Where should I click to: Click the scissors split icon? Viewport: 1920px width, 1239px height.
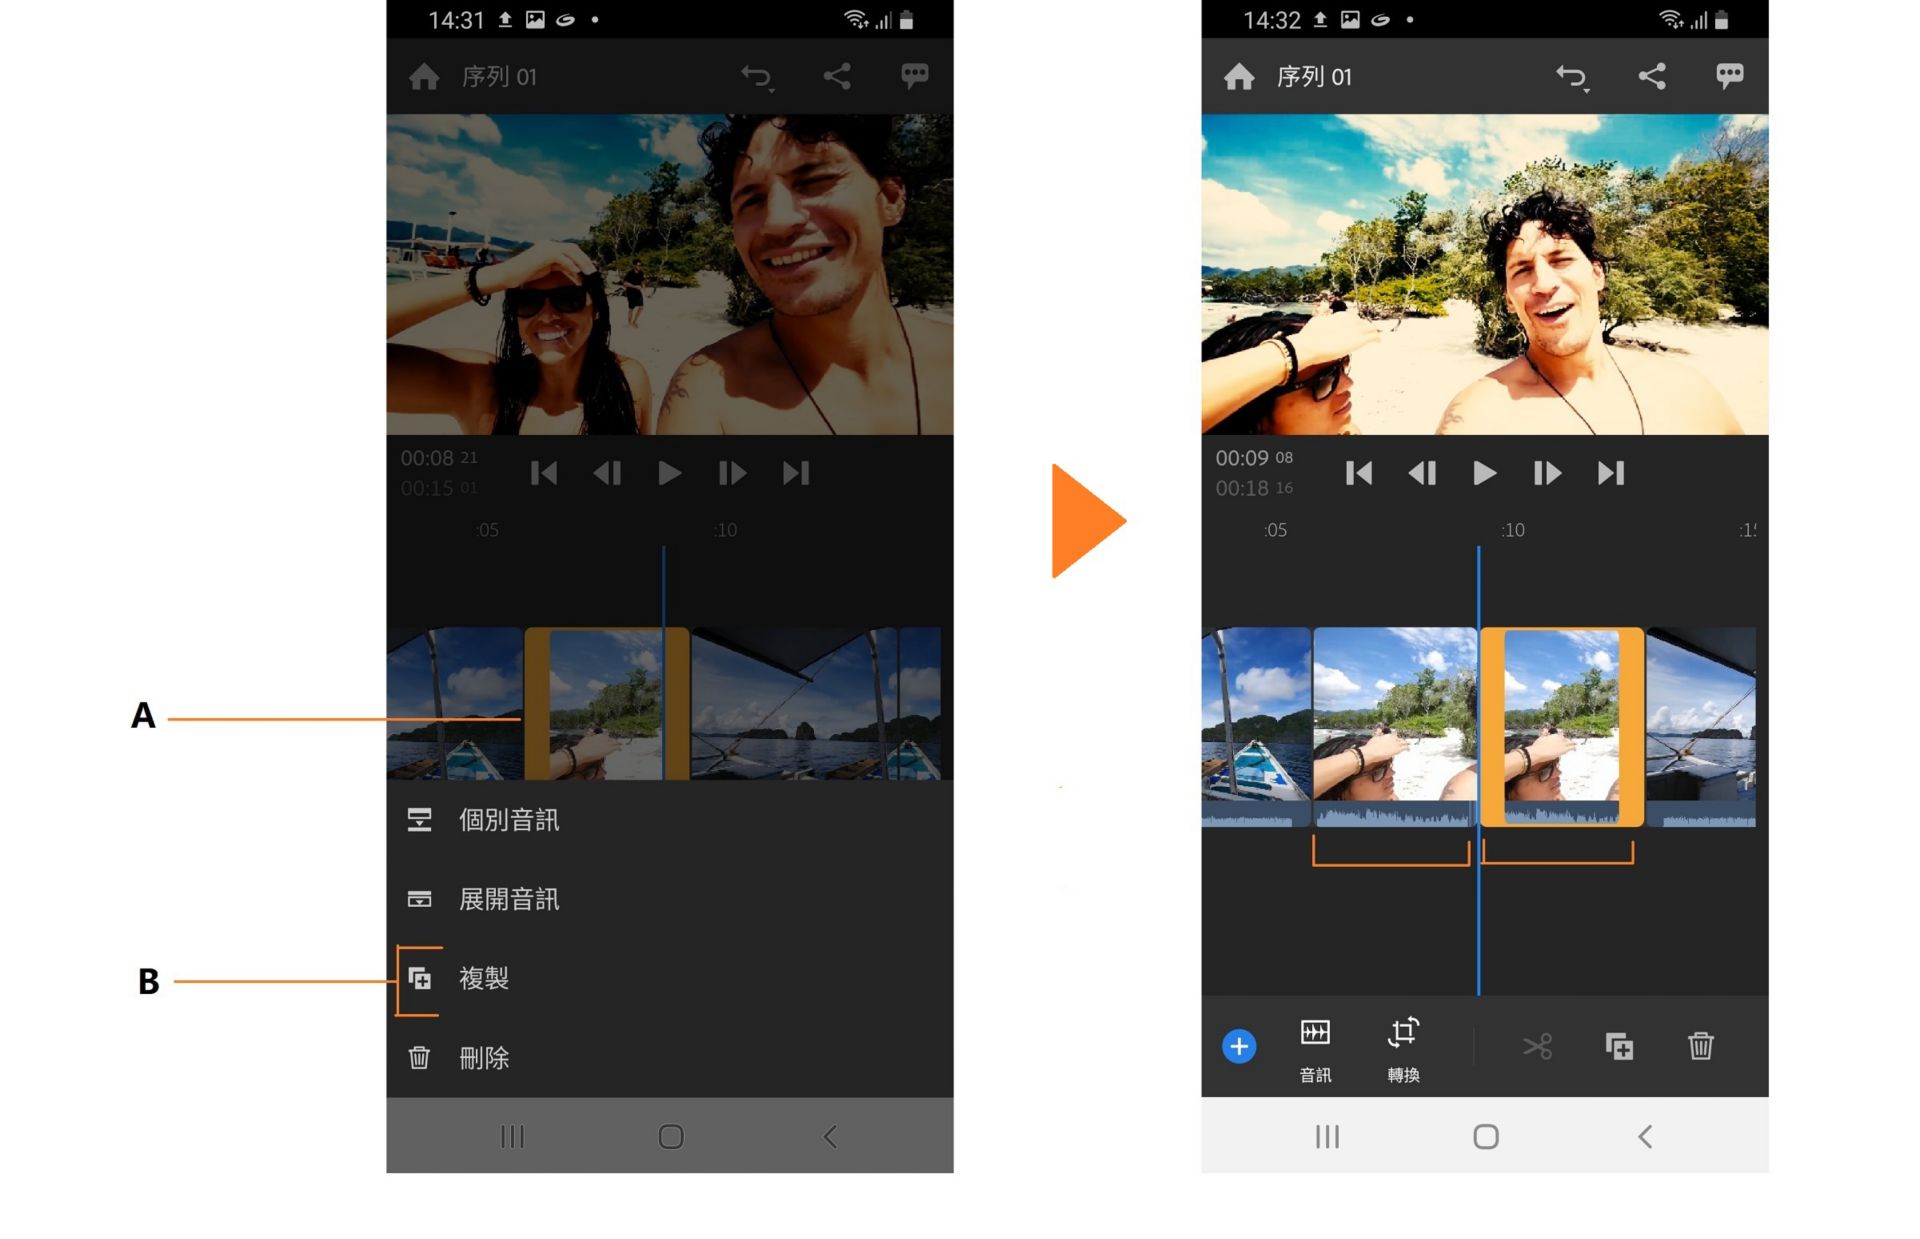click(x=1537, y=1046)
